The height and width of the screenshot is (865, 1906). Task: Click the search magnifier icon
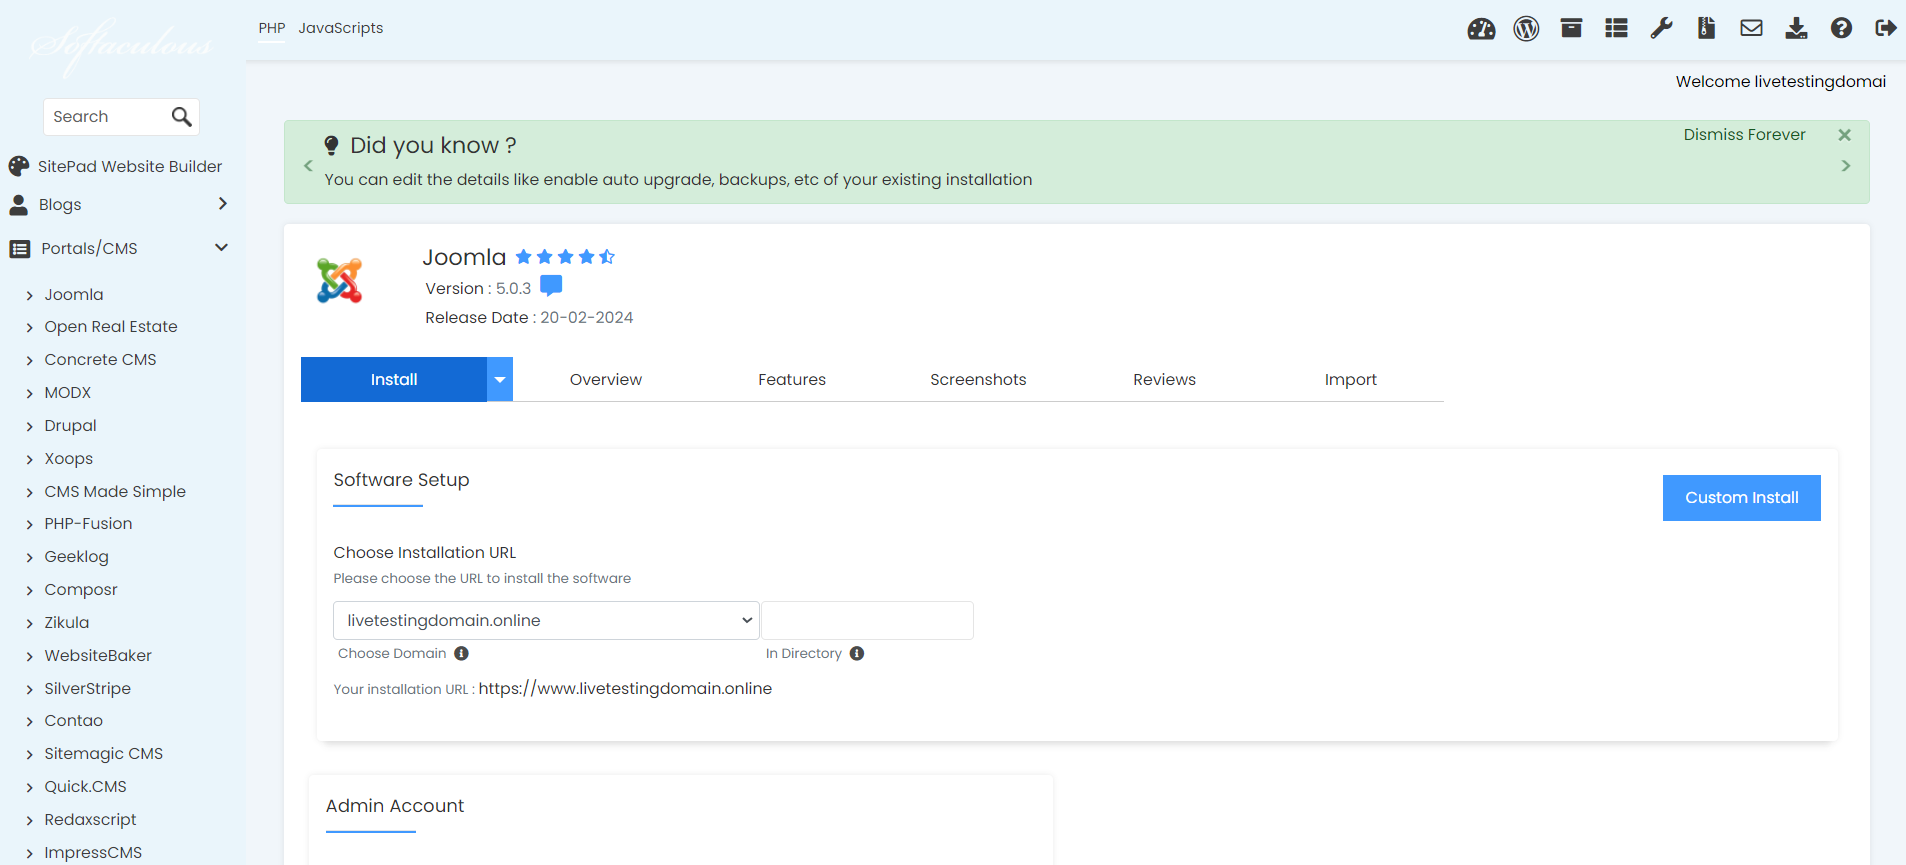click(181, 117)
